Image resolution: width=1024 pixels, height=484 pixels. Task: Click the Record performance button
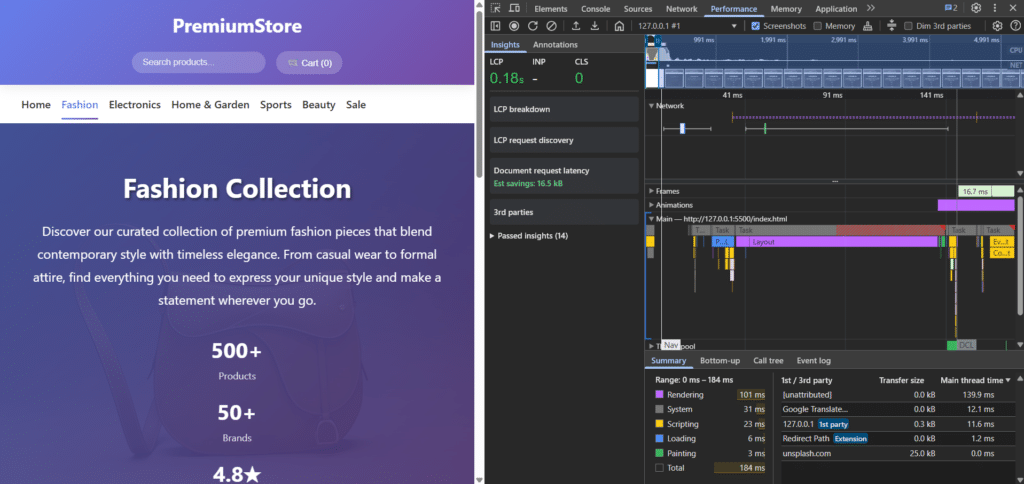click(514, 26)
